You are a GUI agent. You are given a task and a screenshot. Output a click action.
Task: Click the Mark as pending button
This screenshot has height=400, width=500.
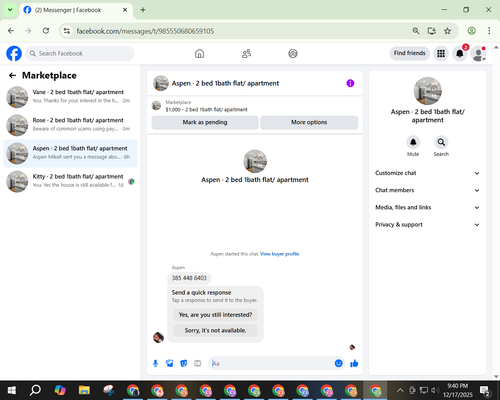pos(205,122)
